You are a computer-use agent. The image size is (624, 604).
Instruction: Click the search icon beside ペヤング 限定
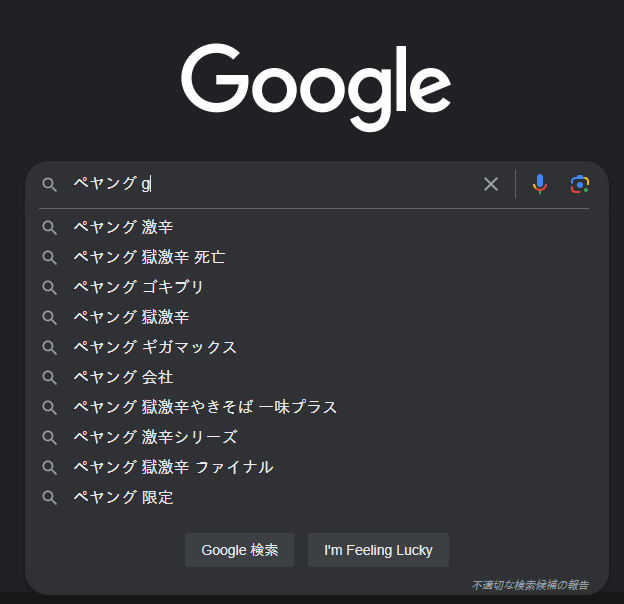pos(49,497)
